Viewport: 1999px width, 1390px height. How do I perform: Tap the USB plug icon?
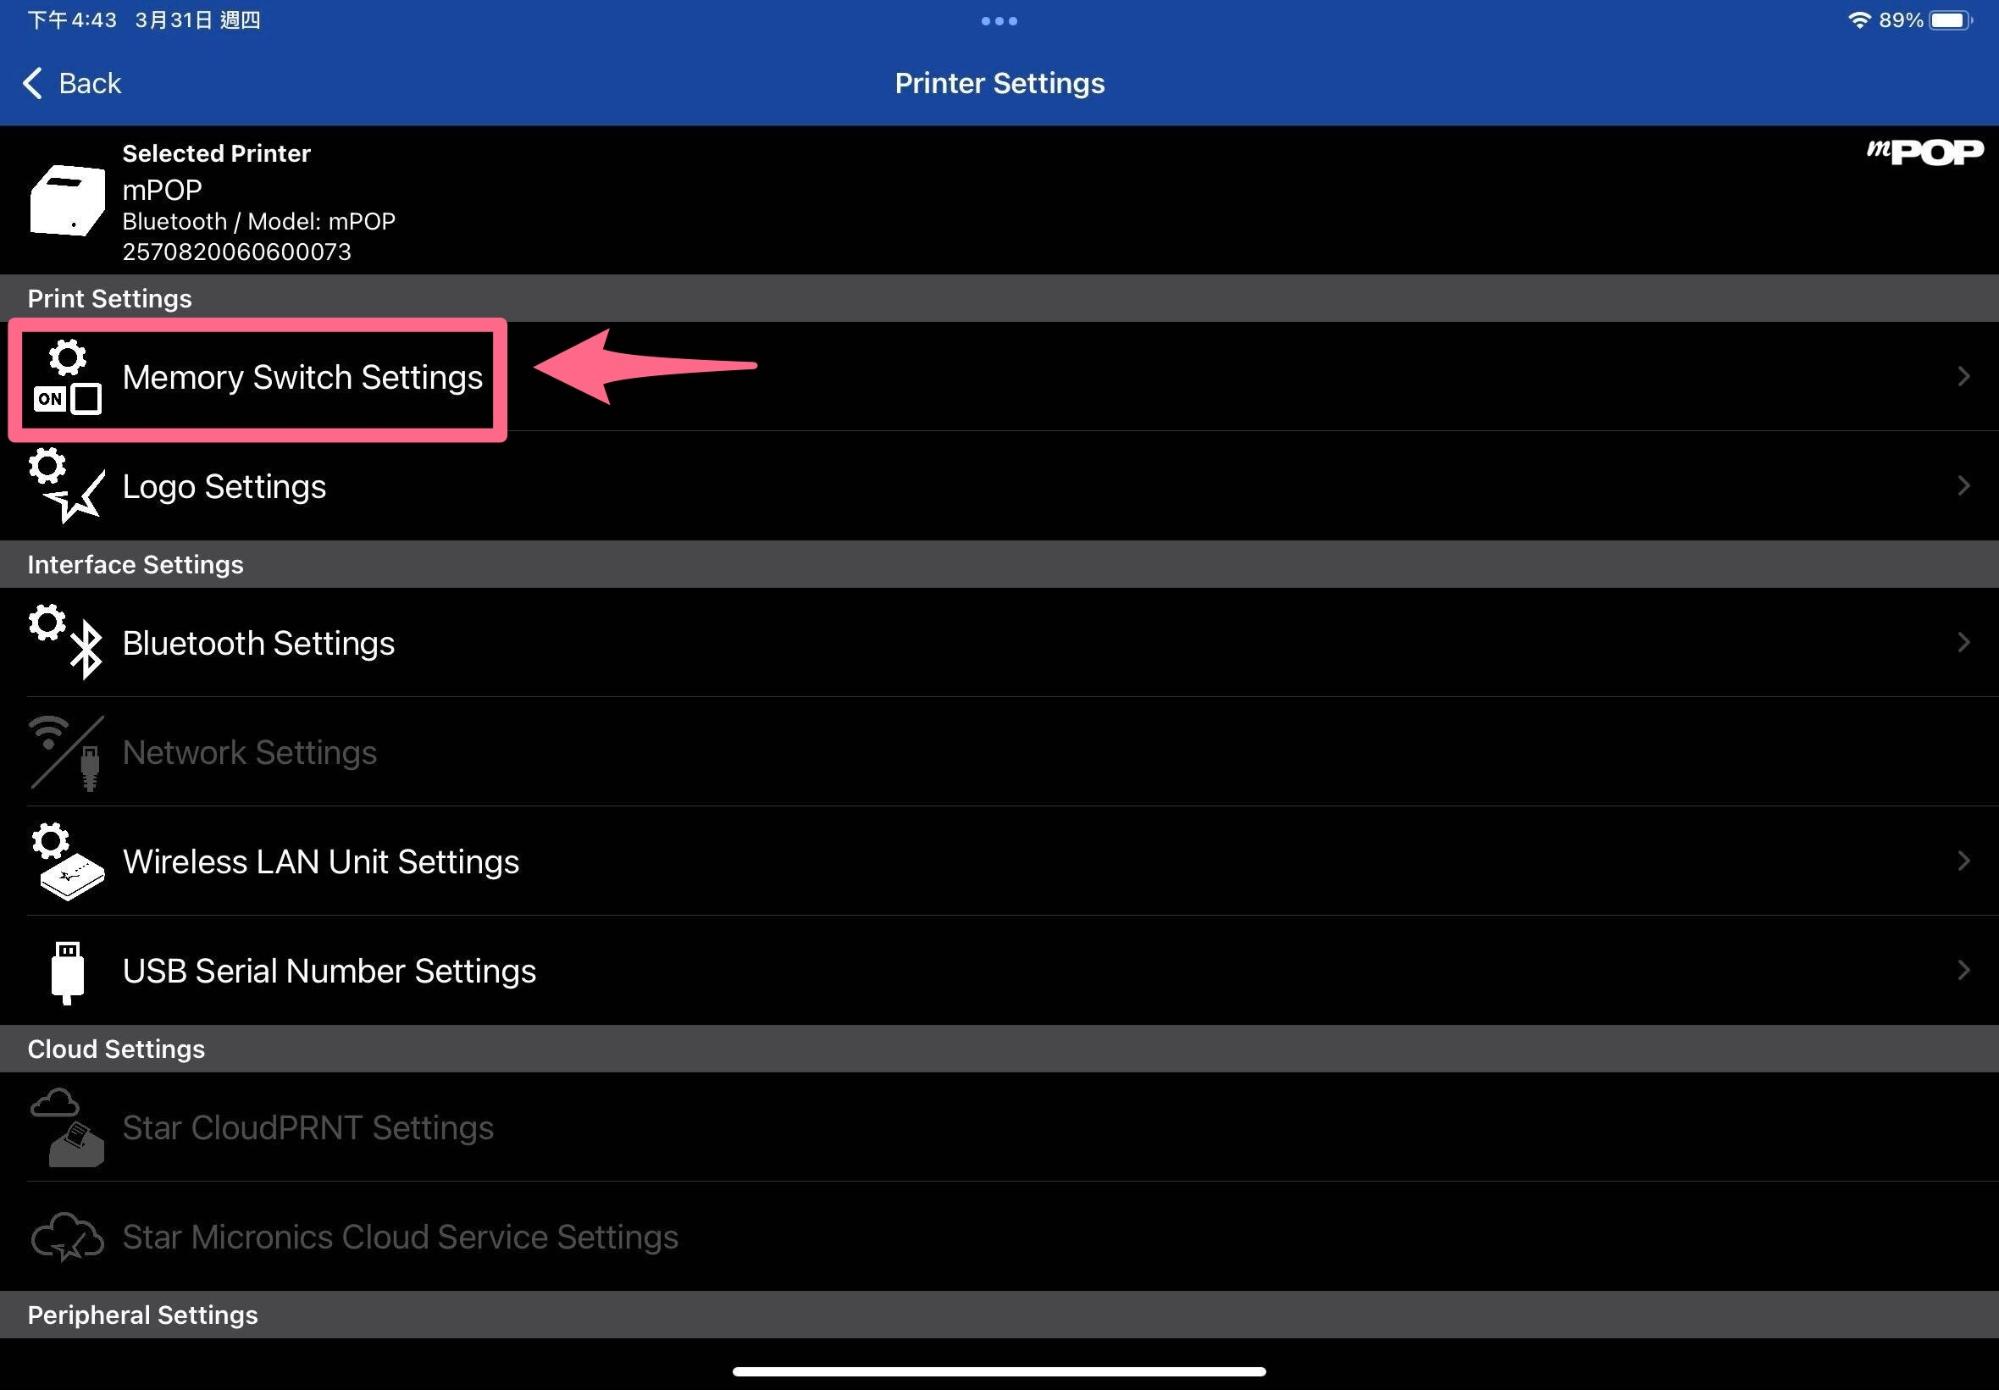pos(67,972)
